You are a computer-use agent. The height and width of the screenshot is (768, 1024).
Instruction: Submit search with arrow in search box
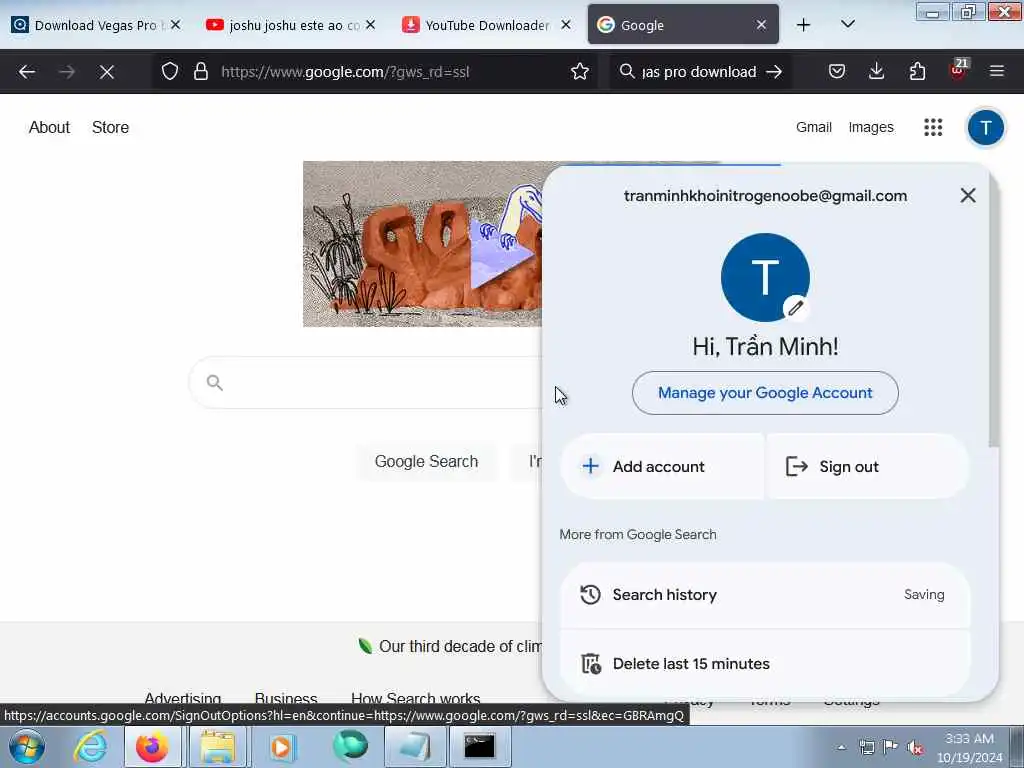coord(774,72)
